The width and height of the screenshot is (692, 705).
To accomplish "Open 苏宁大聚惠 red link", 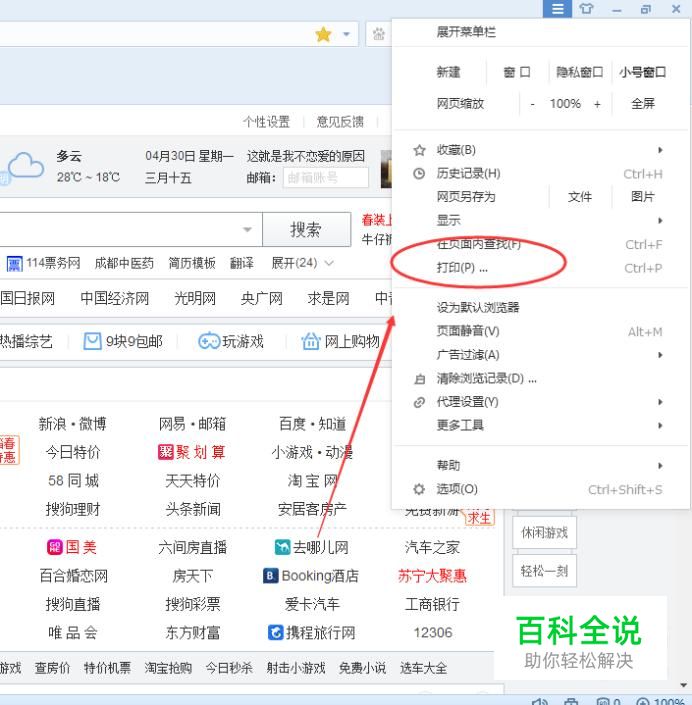I will click(x=432, y=576).
